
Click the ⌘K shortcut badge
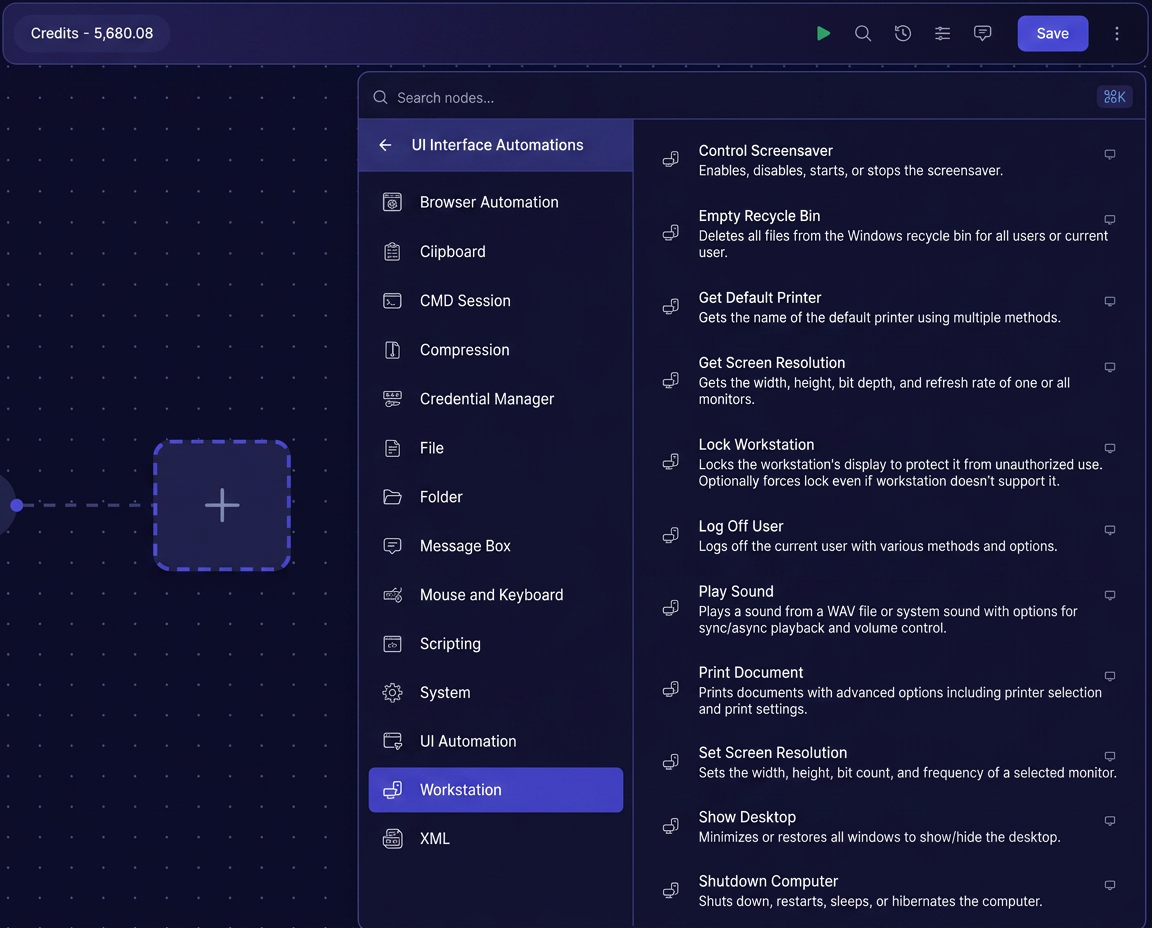pyautogui.click(x=1114, y=97)
